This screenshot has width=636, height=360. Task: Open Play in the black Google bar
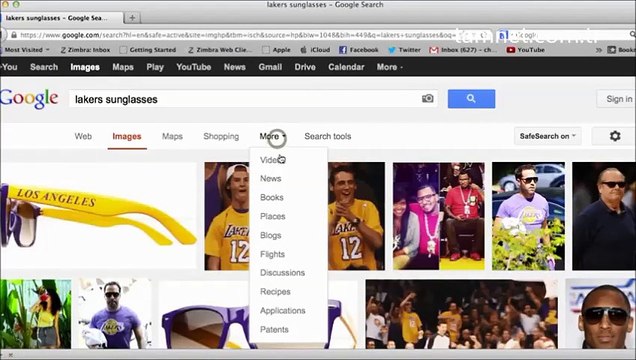(155, 67)
